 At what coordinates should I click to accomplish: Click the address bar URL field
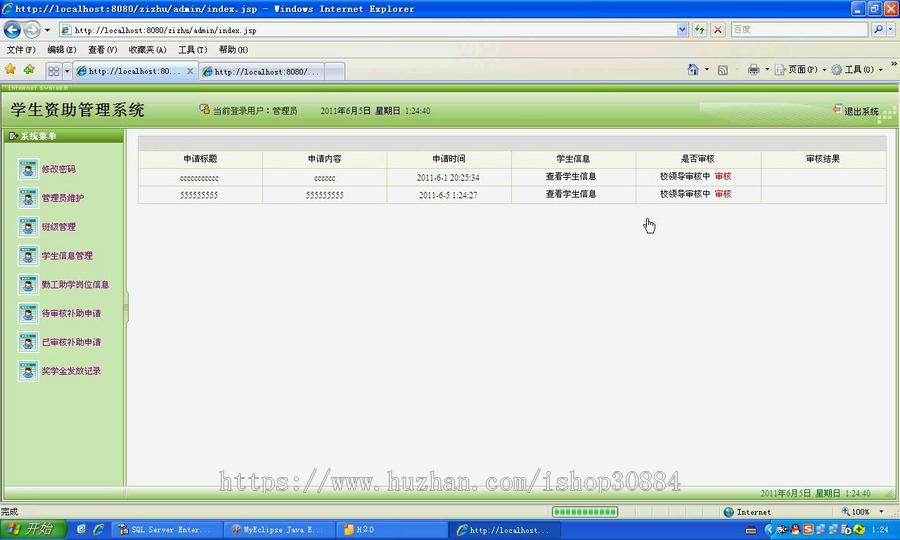(x=367, y=30)
